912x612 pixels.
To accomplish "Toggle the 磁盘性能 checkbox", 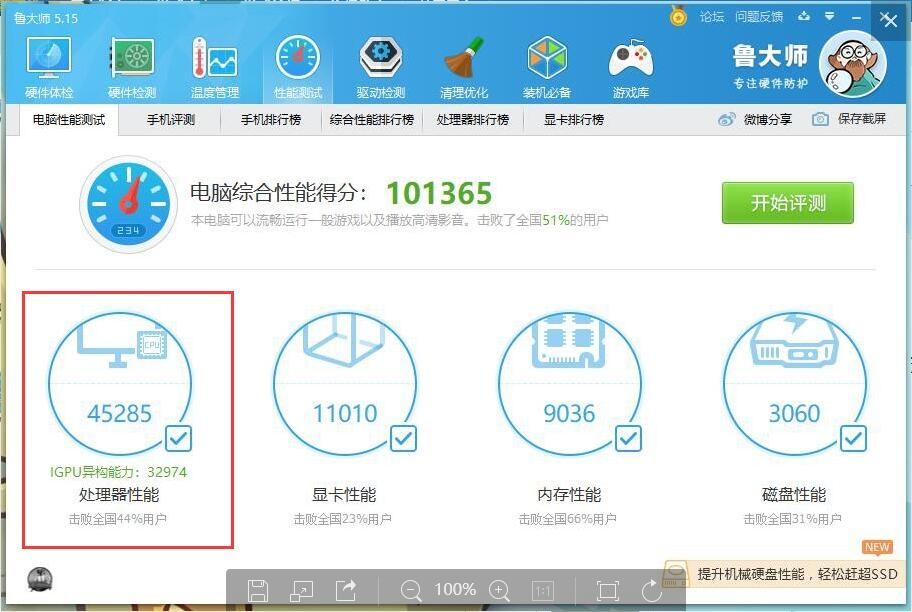I will pos(853,439).
